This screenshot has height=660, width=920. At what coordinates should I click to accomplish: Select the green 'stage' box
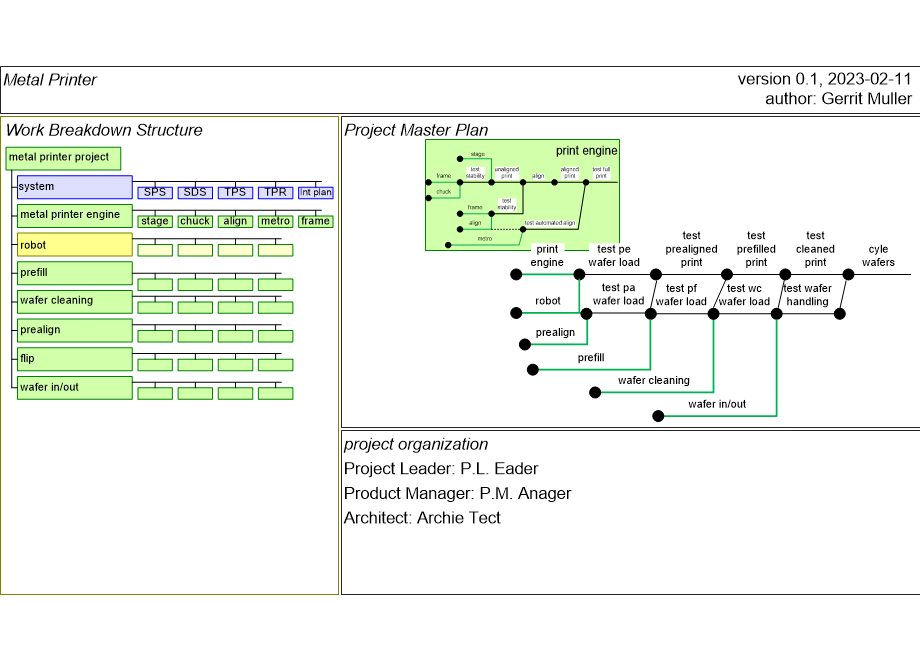pos(155,221)
